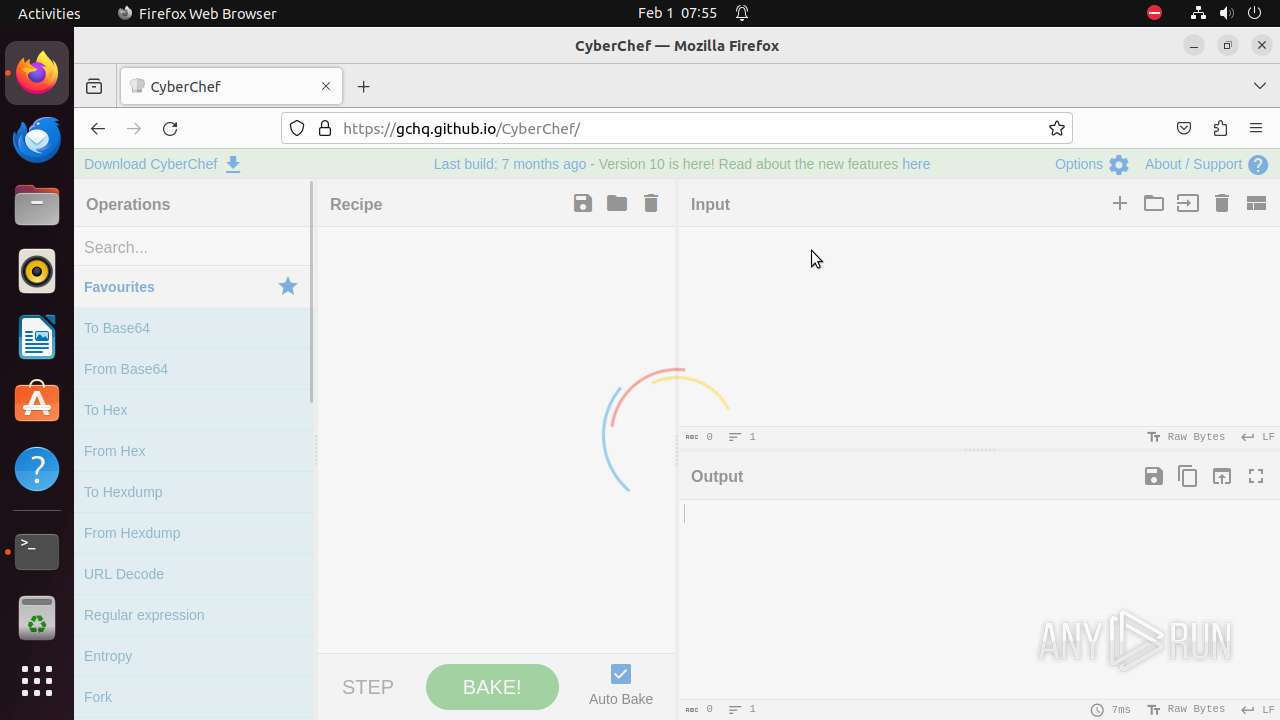The height and width of the screenshot is (720, 1280).
Task: Reset pane layout icon
Action: click(x=1256, y=203)
